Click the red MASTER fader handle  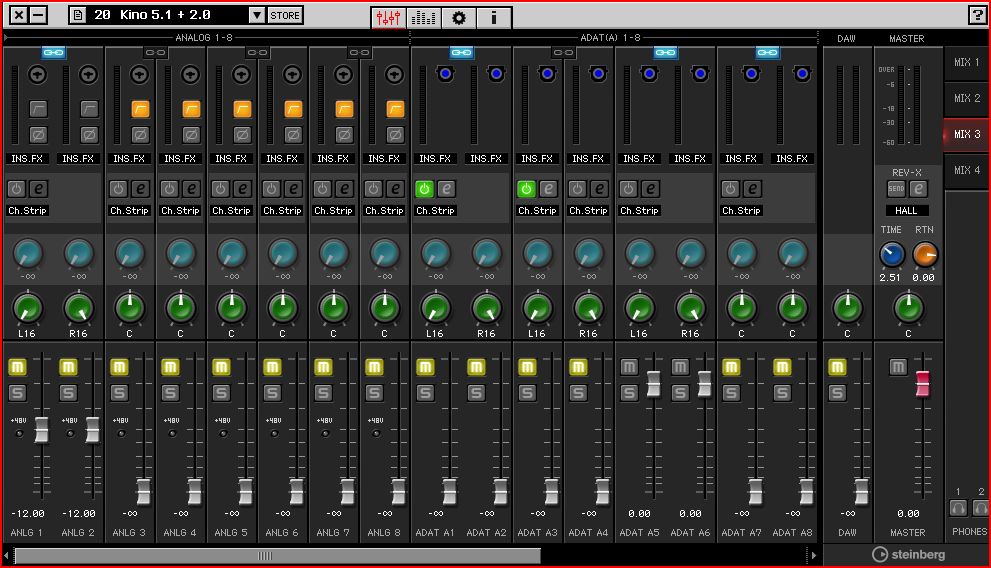[x=922, y=383]
